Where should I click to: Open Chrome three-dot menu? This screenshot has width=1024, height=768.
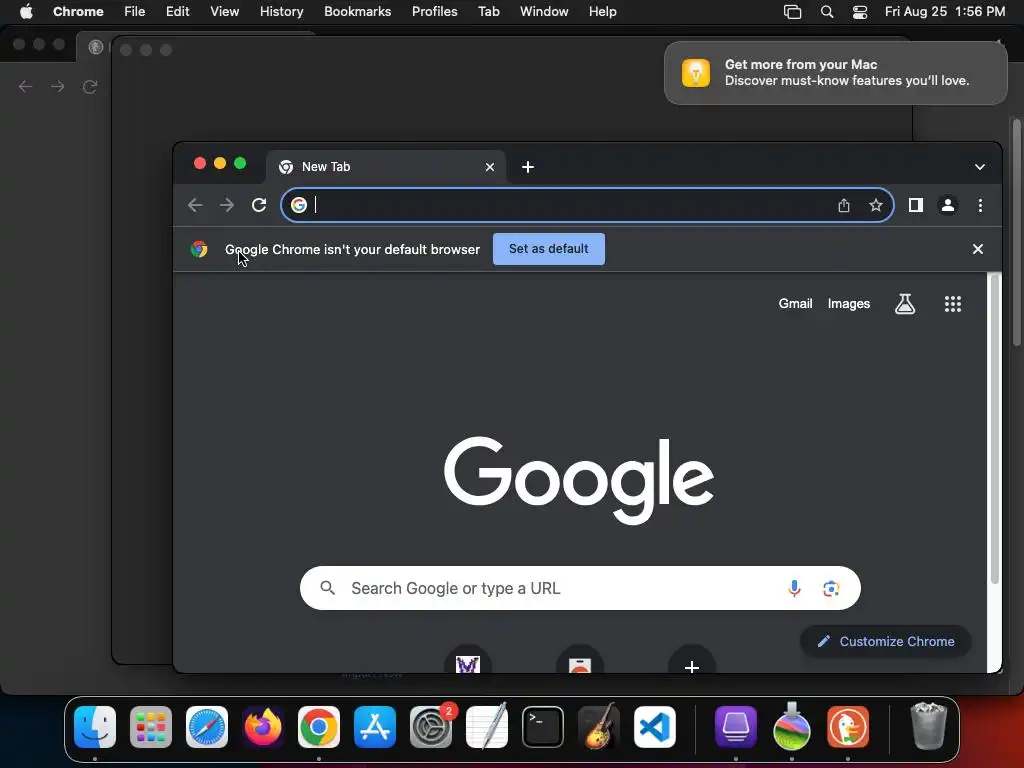click(980, 205)
